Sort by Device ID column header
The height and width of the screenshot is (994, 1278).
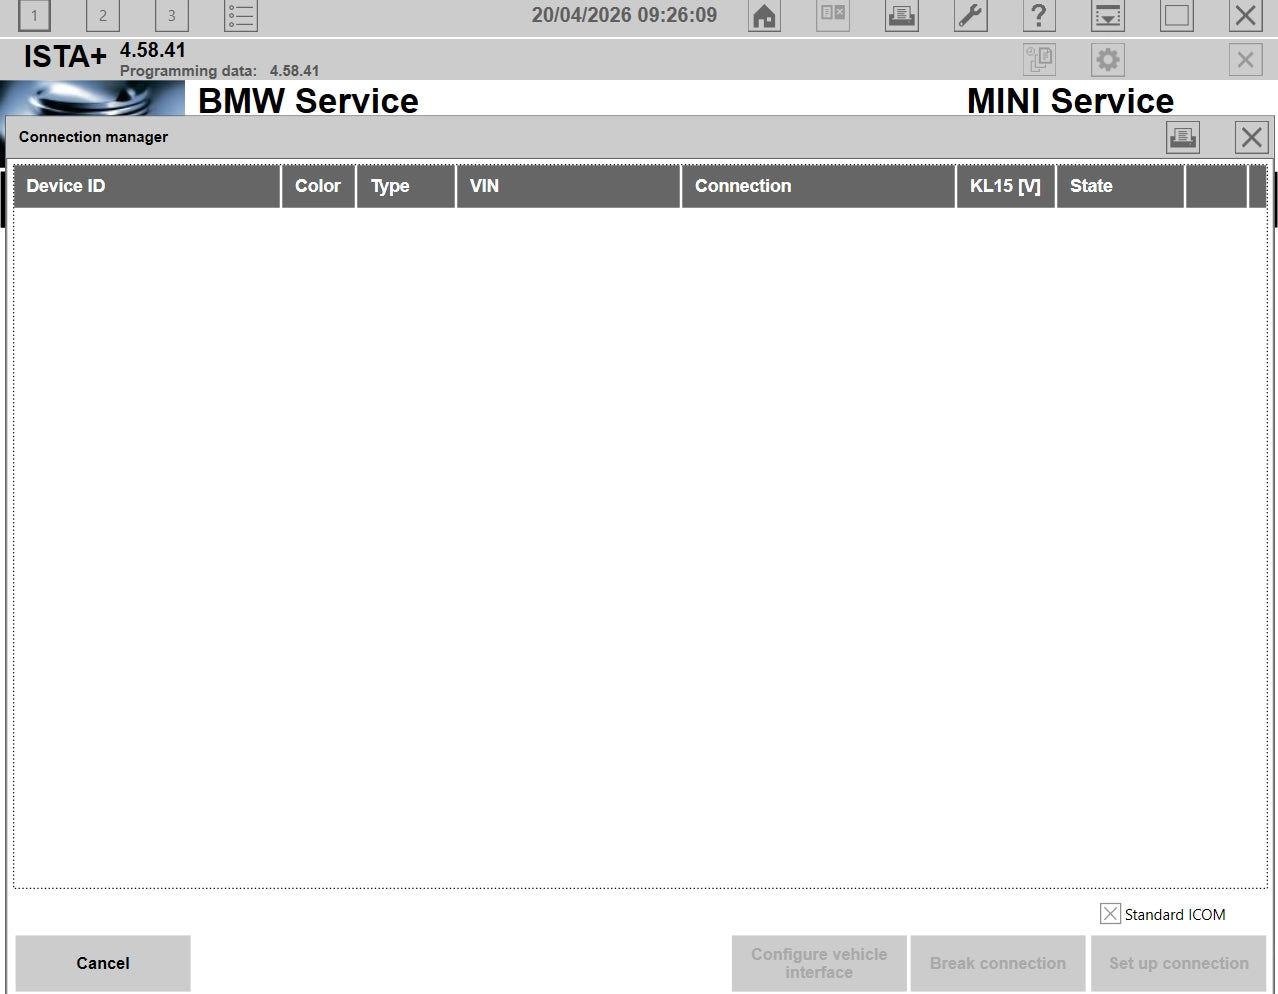(147, 187)
